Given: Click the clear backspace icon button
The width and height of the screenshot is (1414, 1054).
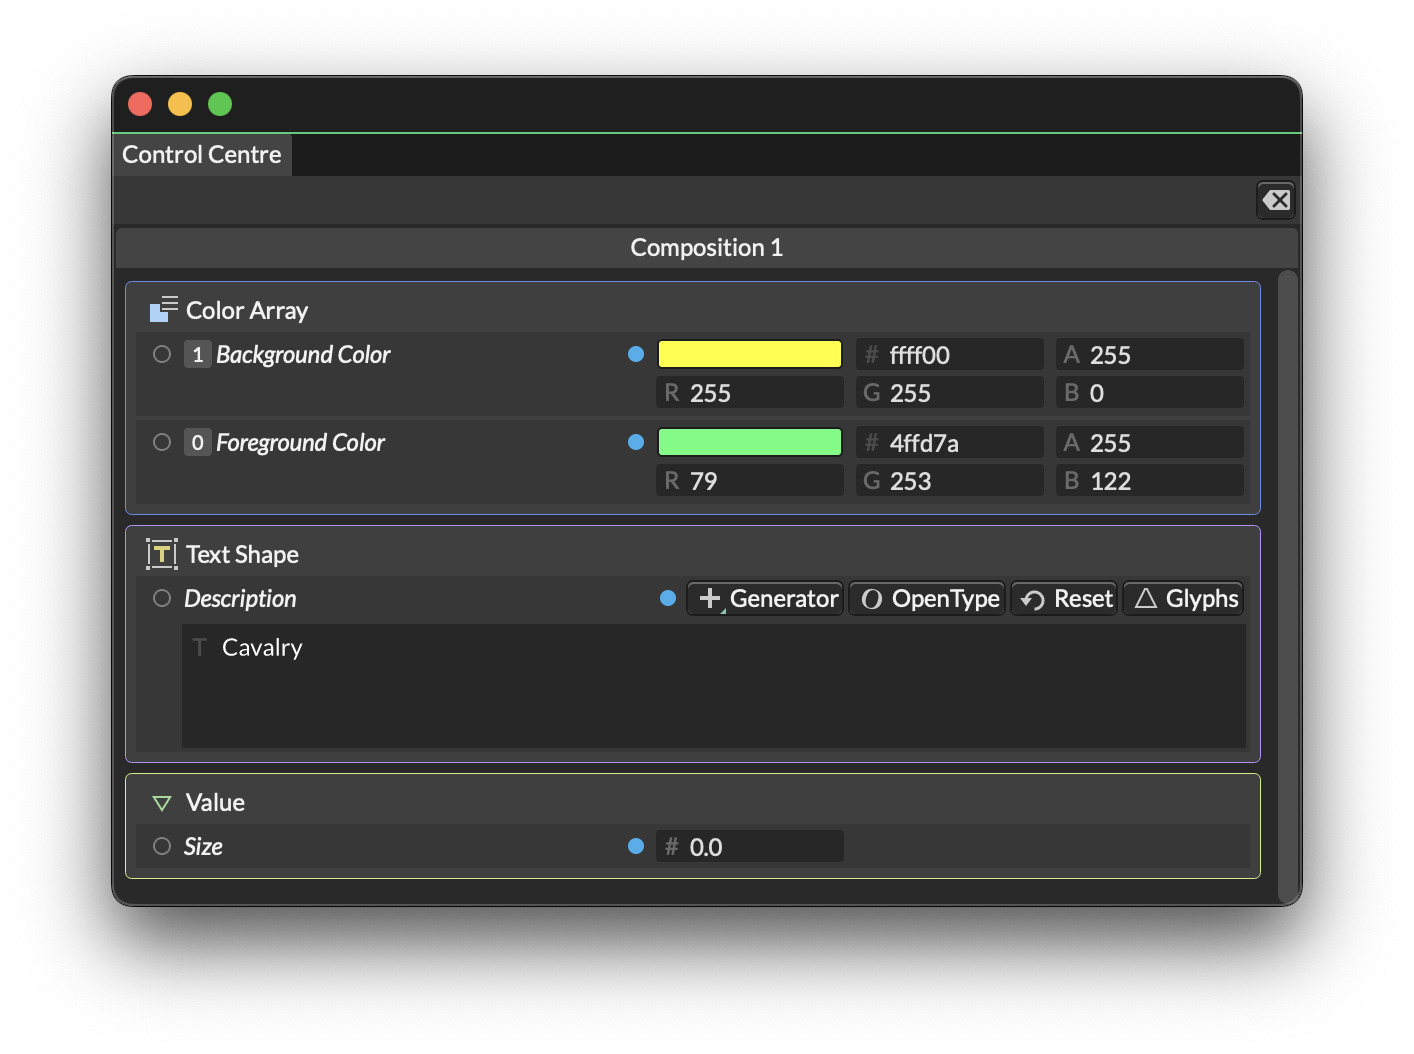Looking at the screenshot, I should click(1275, 200).
